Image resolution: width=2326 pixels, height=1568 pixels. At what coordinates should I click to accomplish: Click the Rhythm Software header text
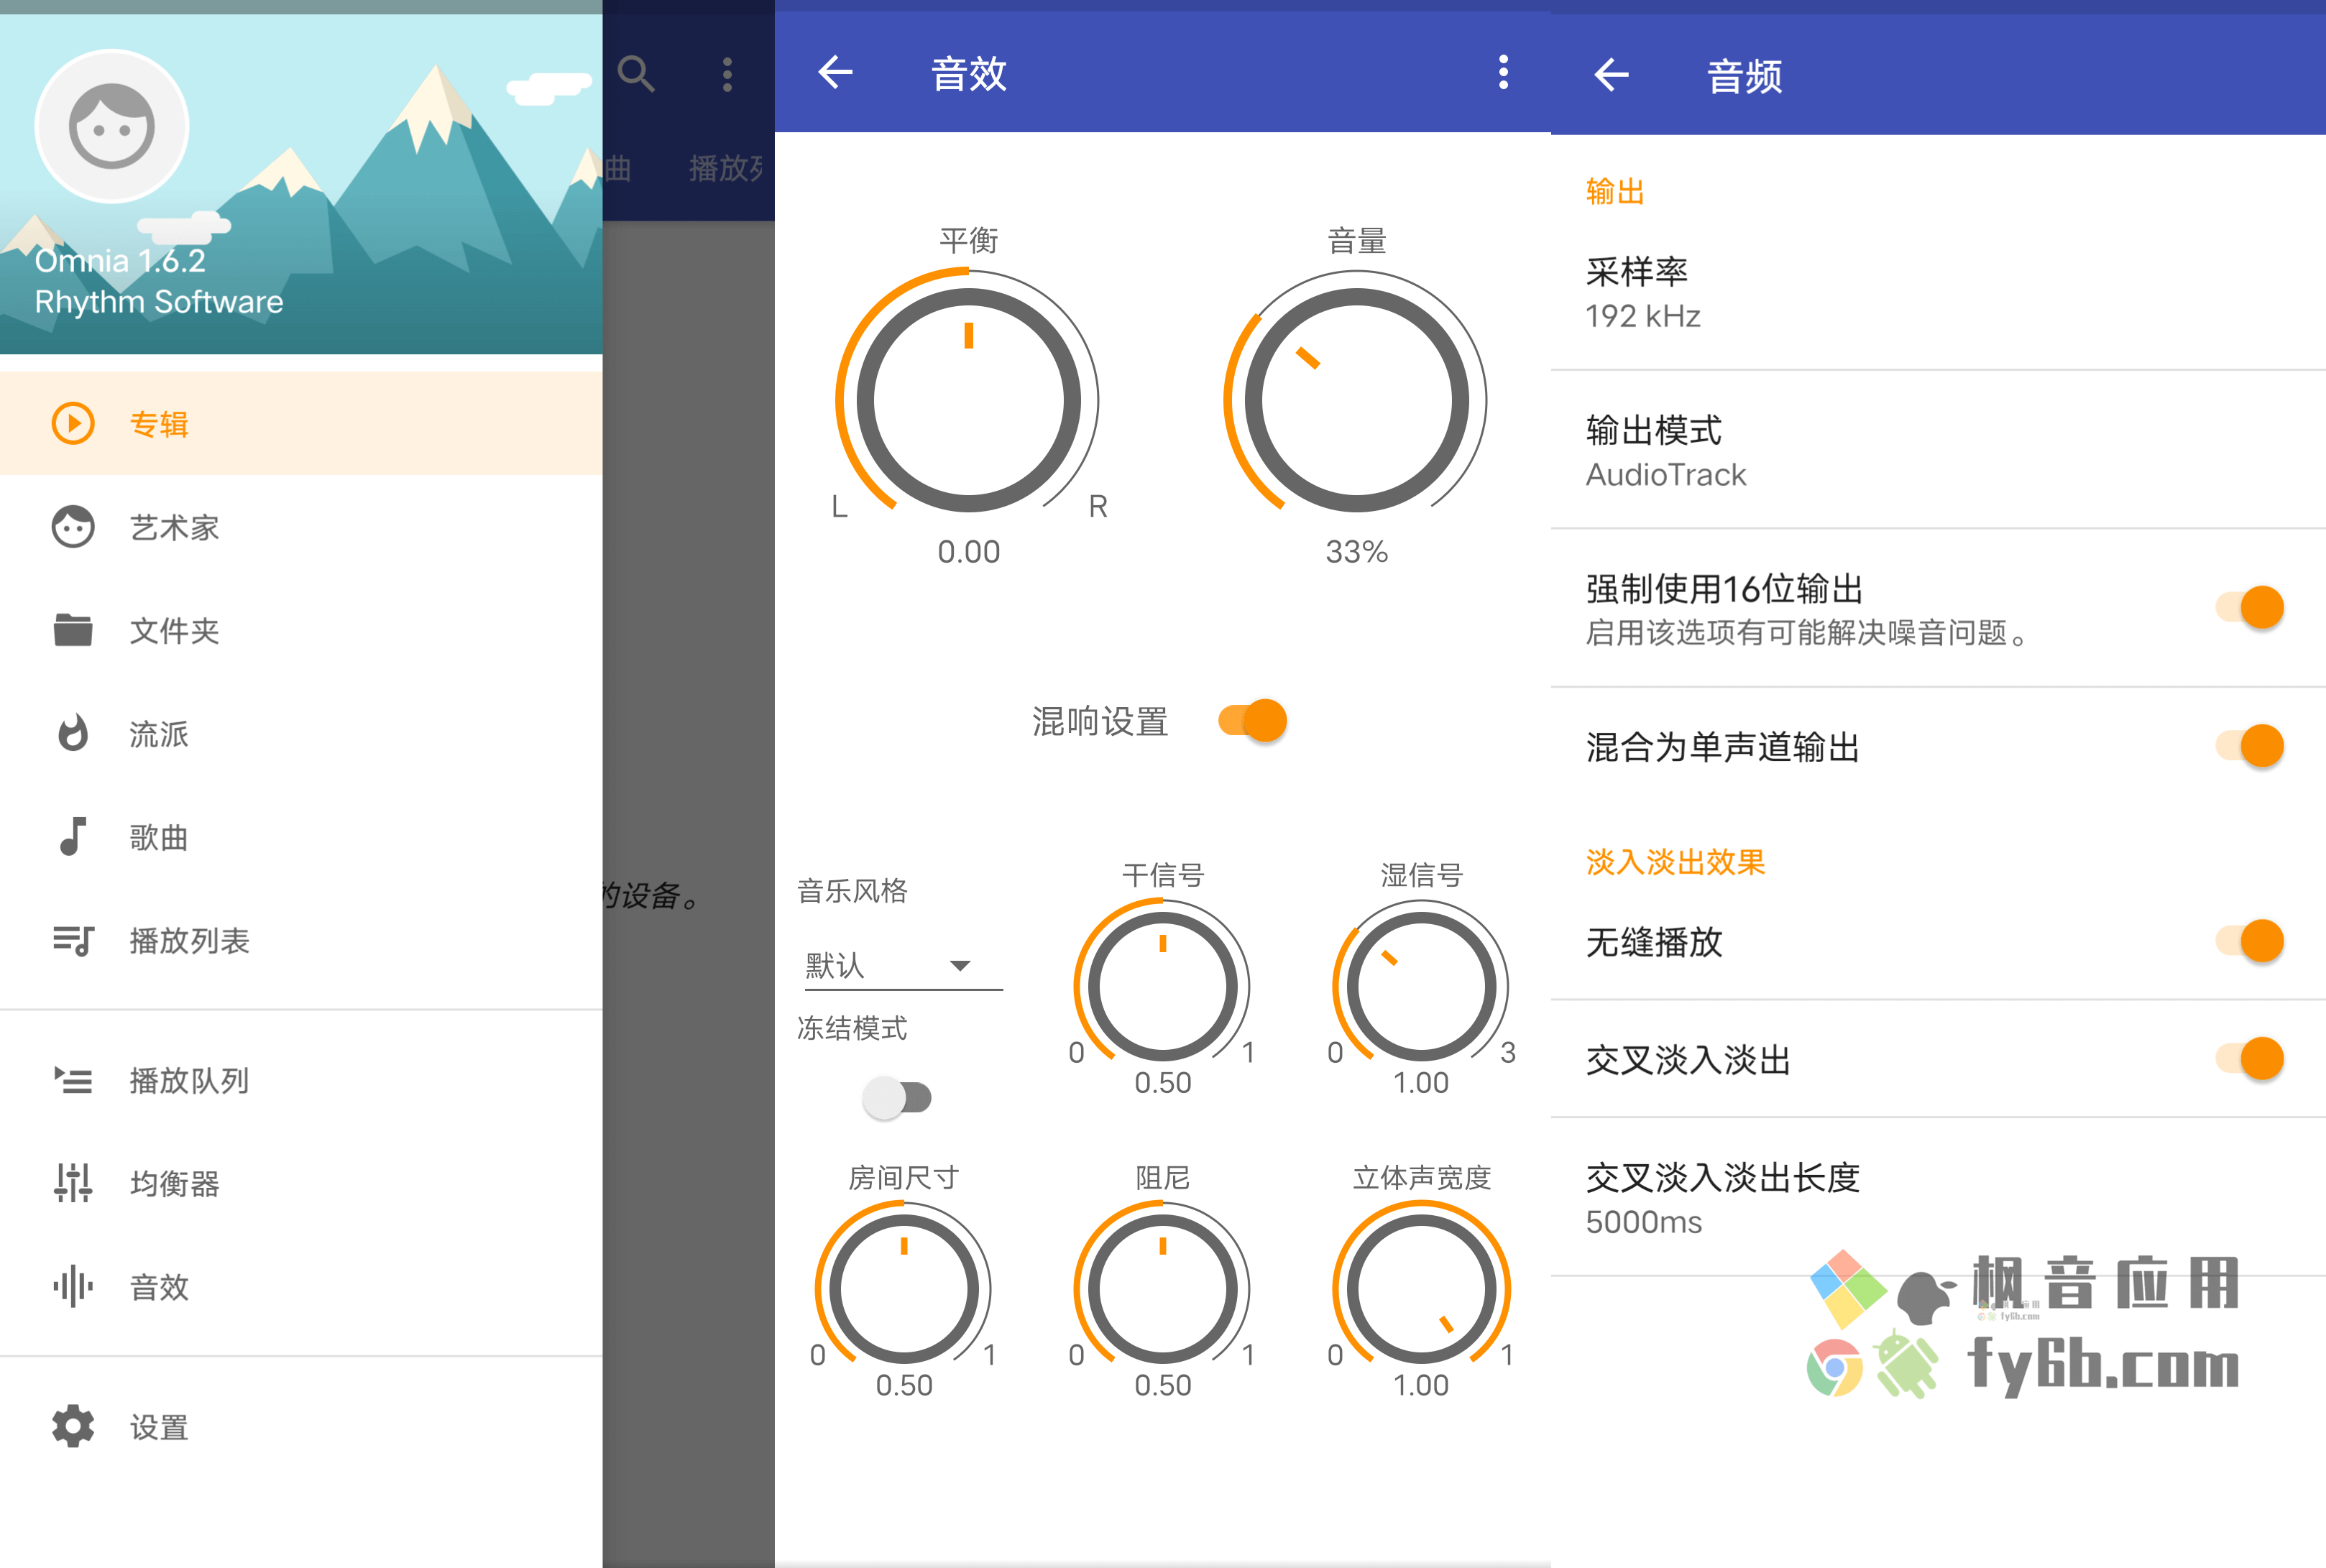pyautogui.click(x=159, y=302)
